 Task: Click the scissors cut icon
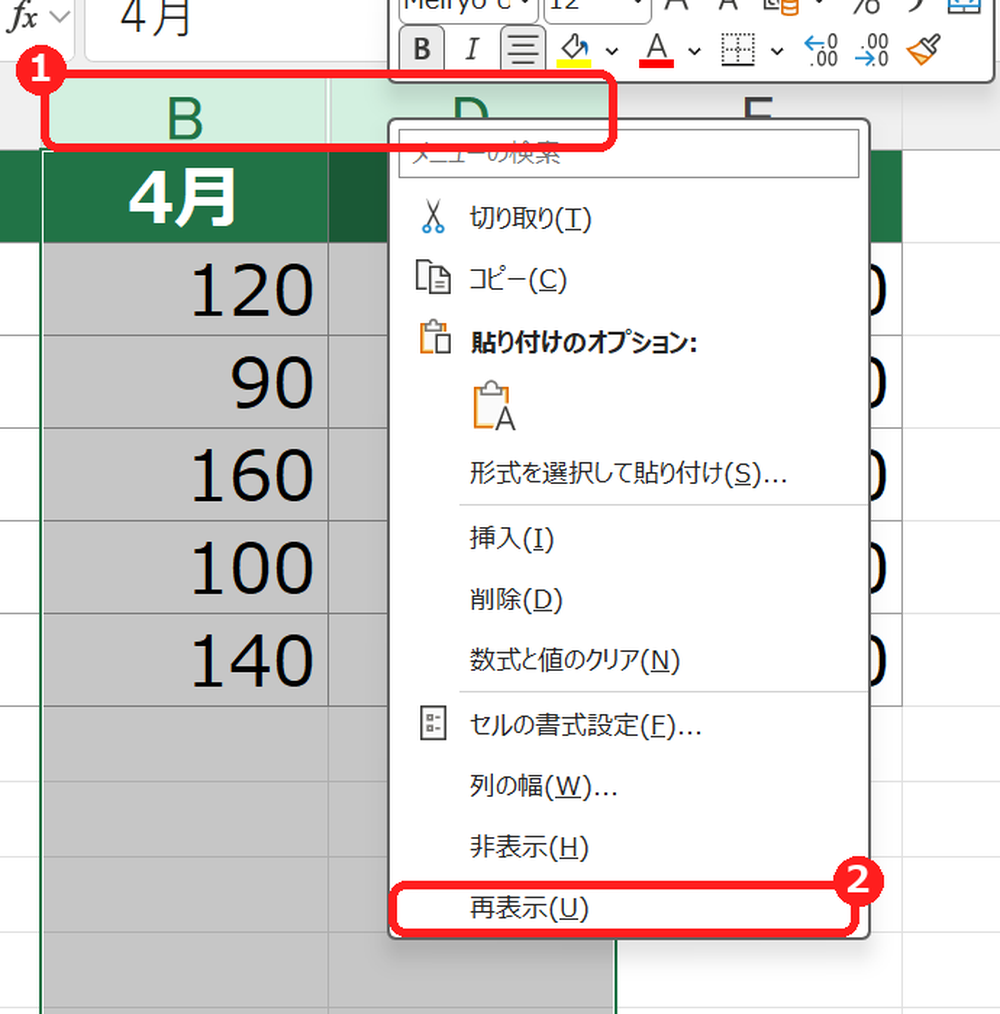[433, 217]
